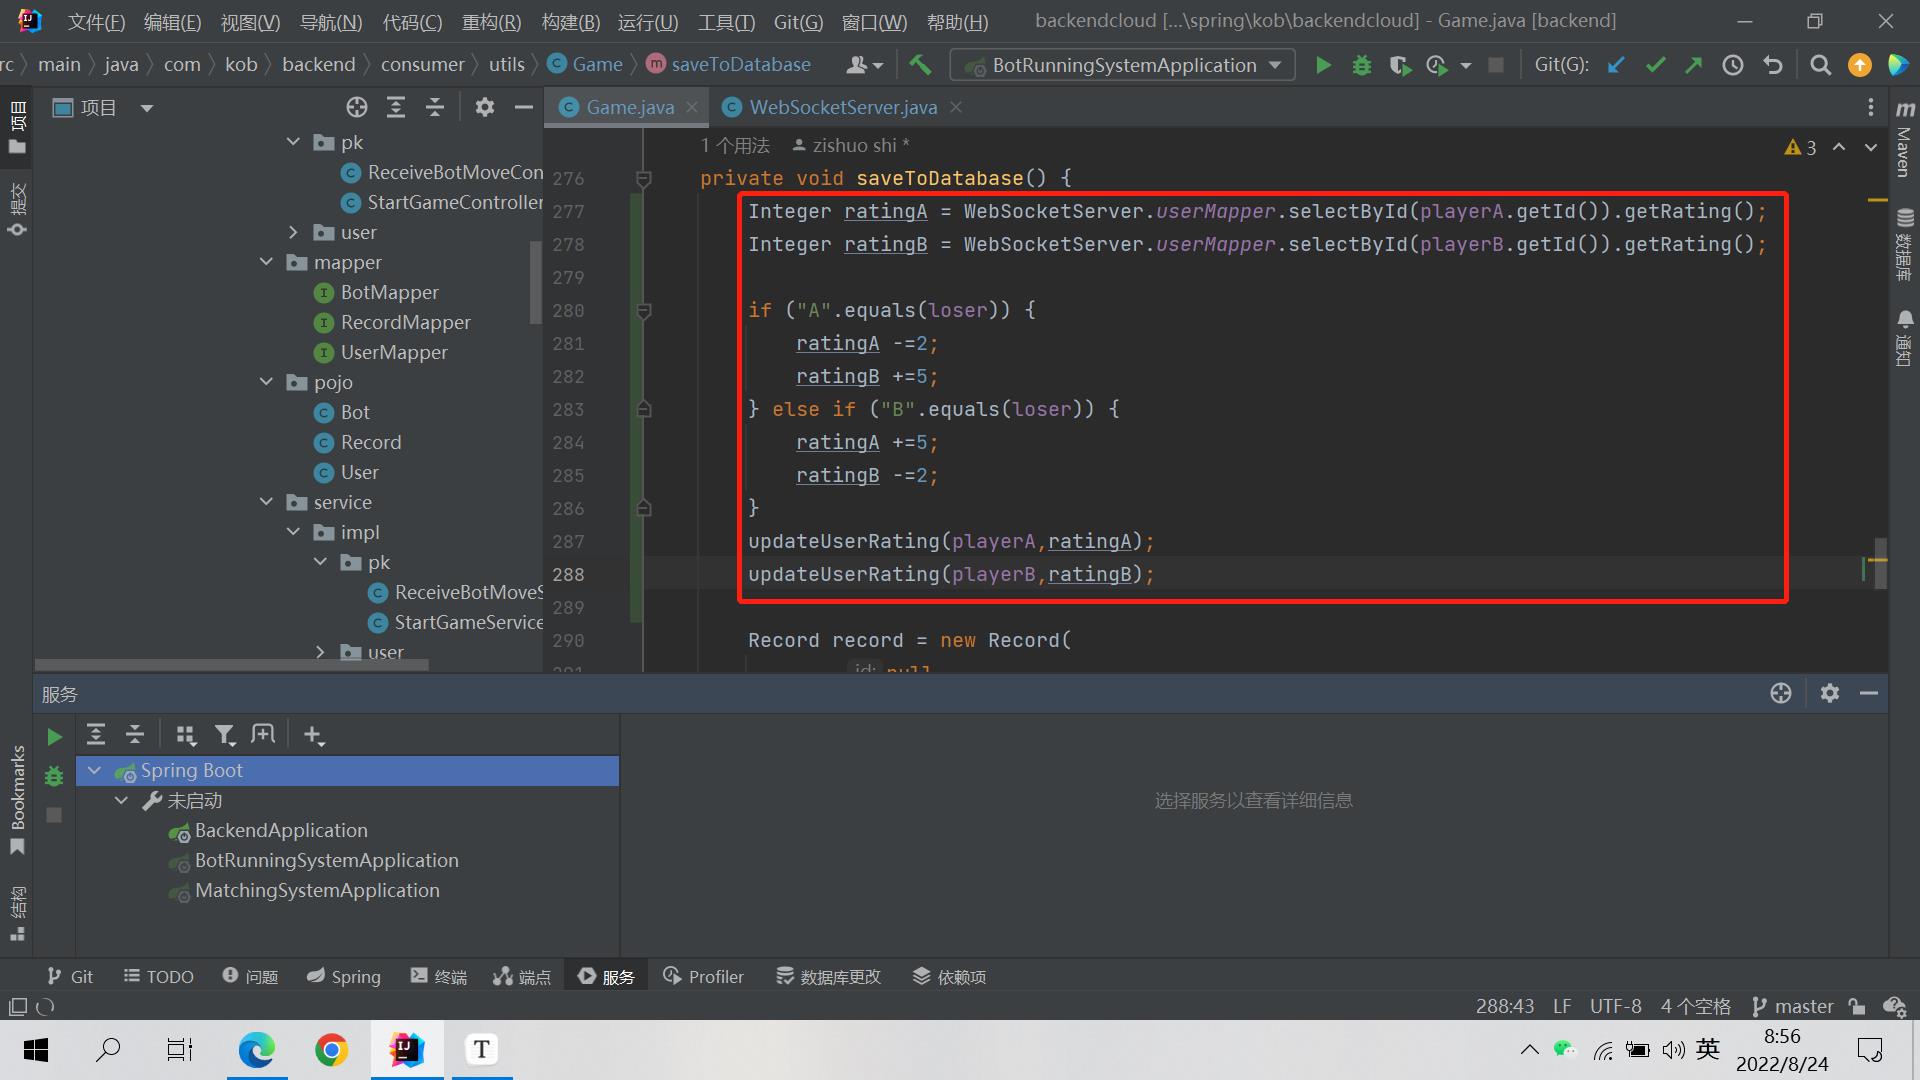Open the Maven panel on the right edge
The height and width of the screenshot is (1080, 1920).
(1903, 150)
